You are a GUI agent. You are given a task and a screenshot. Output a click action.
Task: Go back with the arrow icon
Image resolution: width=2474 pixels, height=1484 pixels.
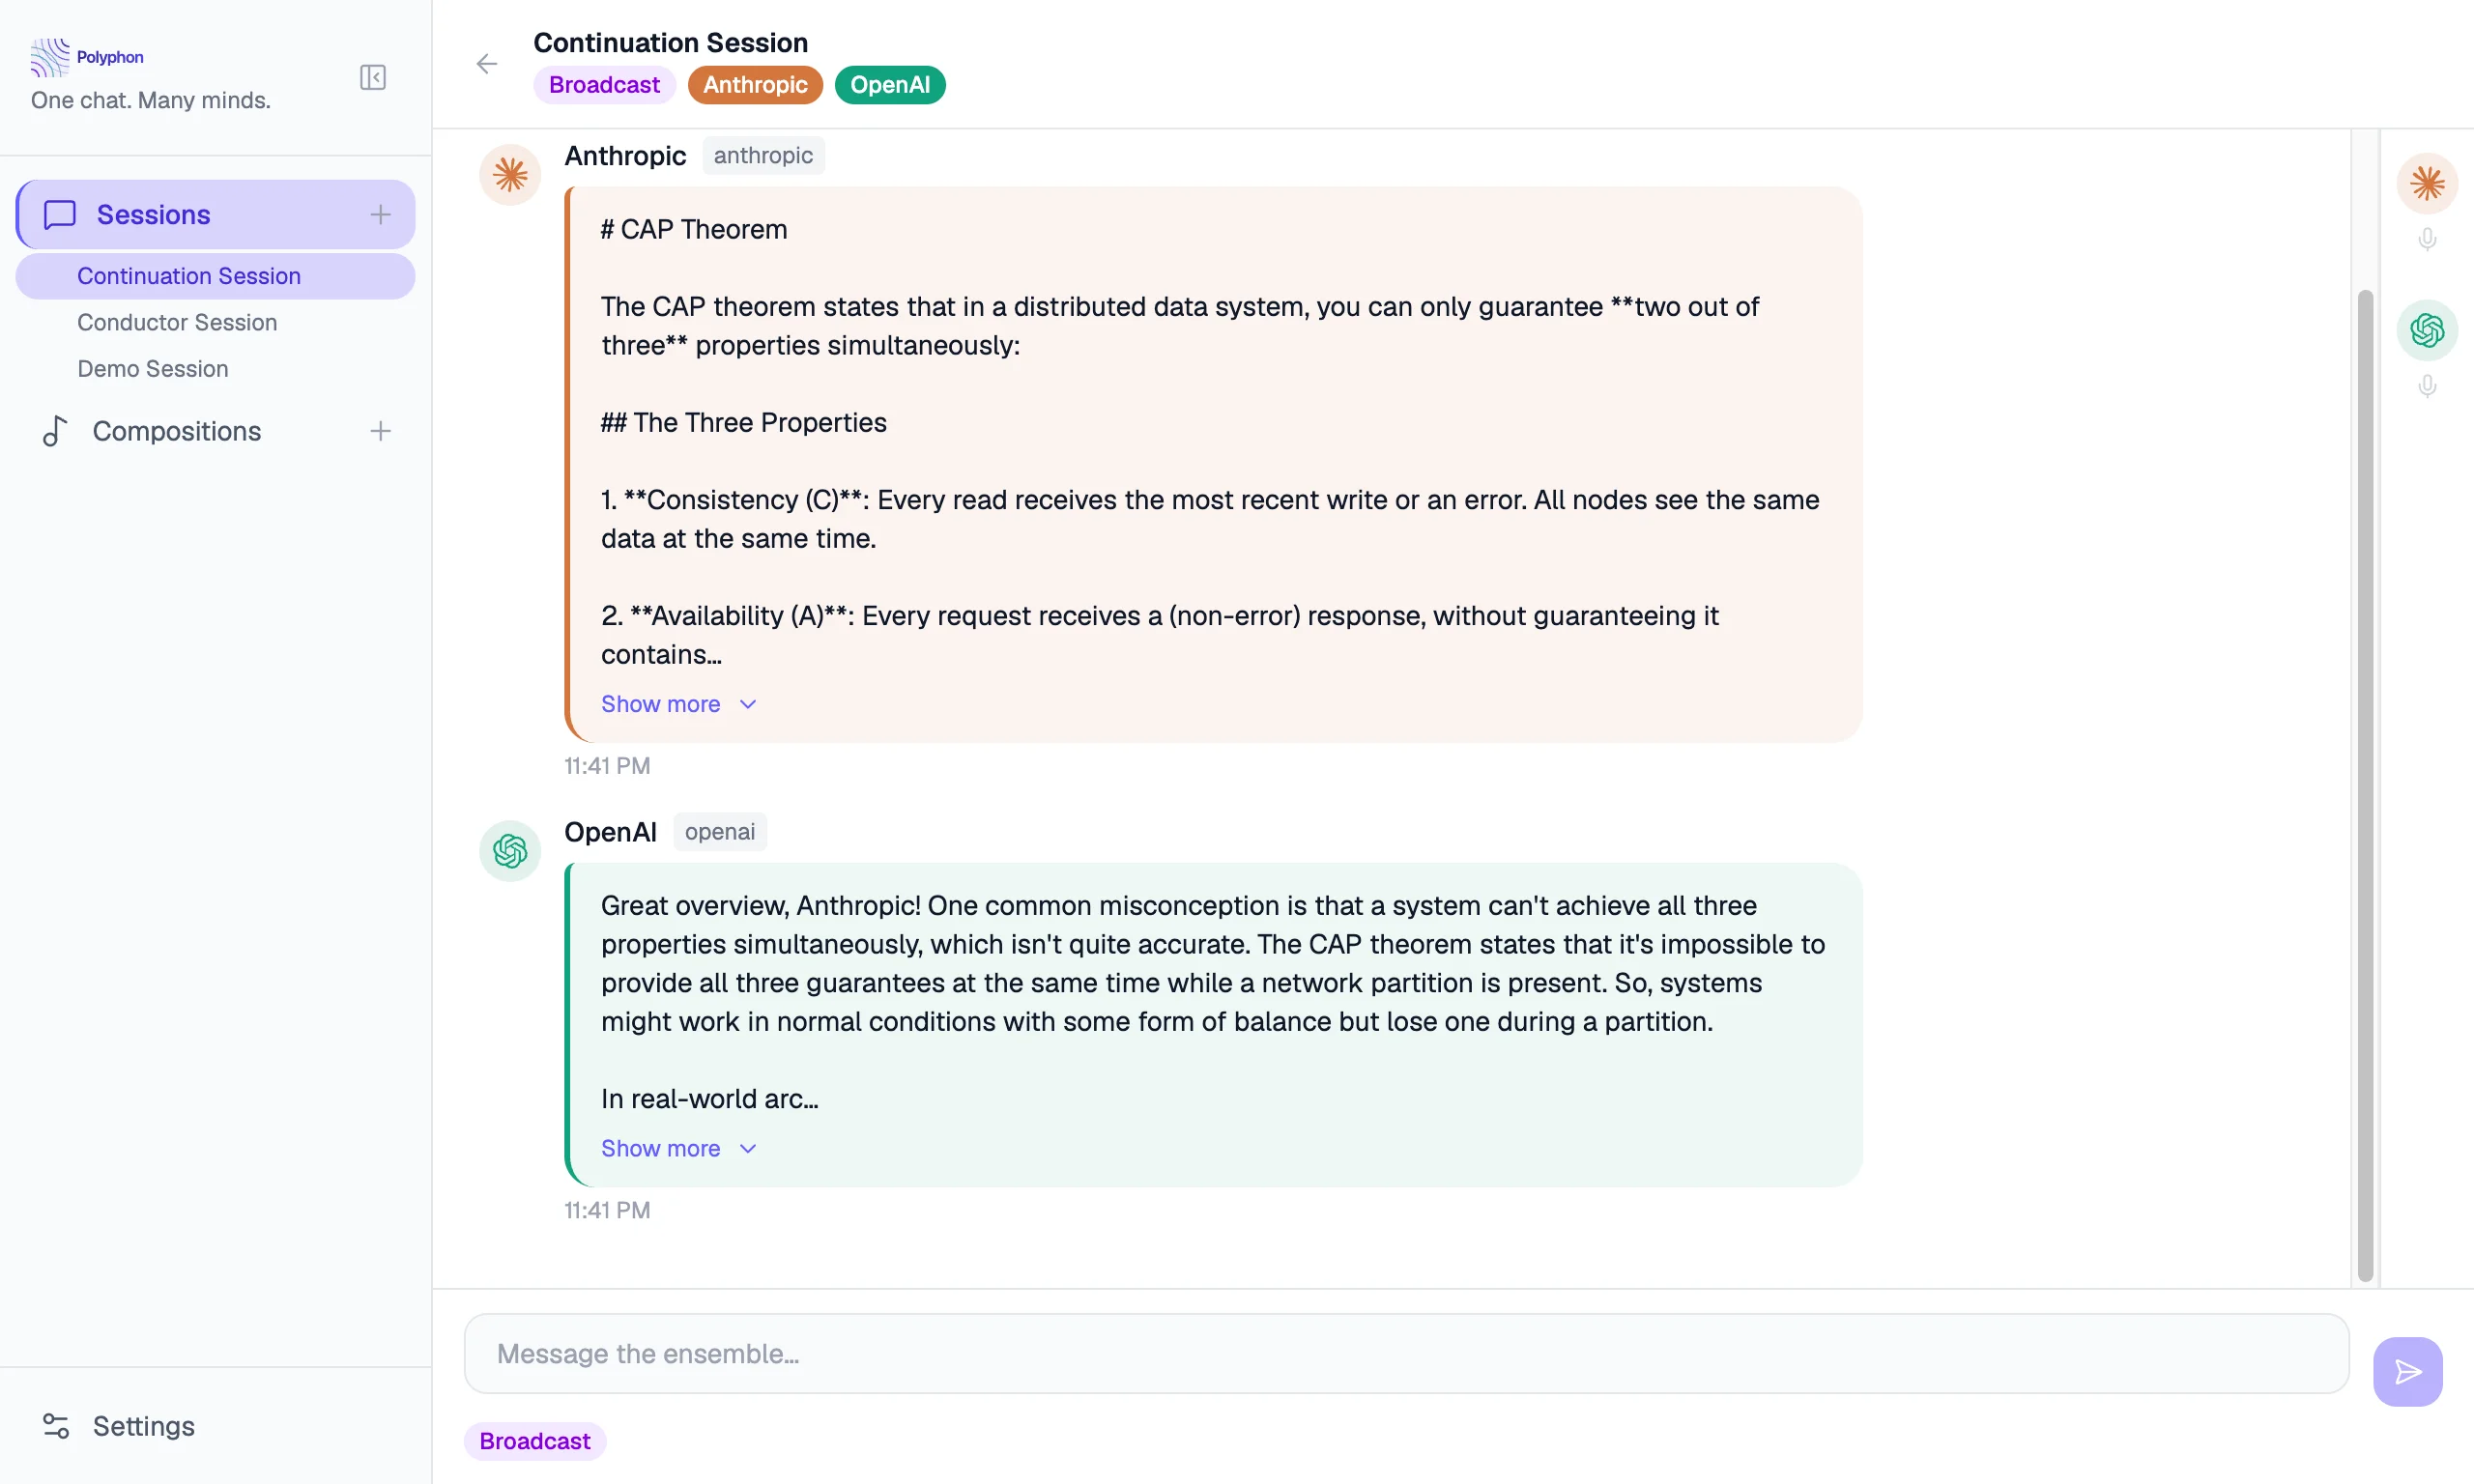[487, 64]
